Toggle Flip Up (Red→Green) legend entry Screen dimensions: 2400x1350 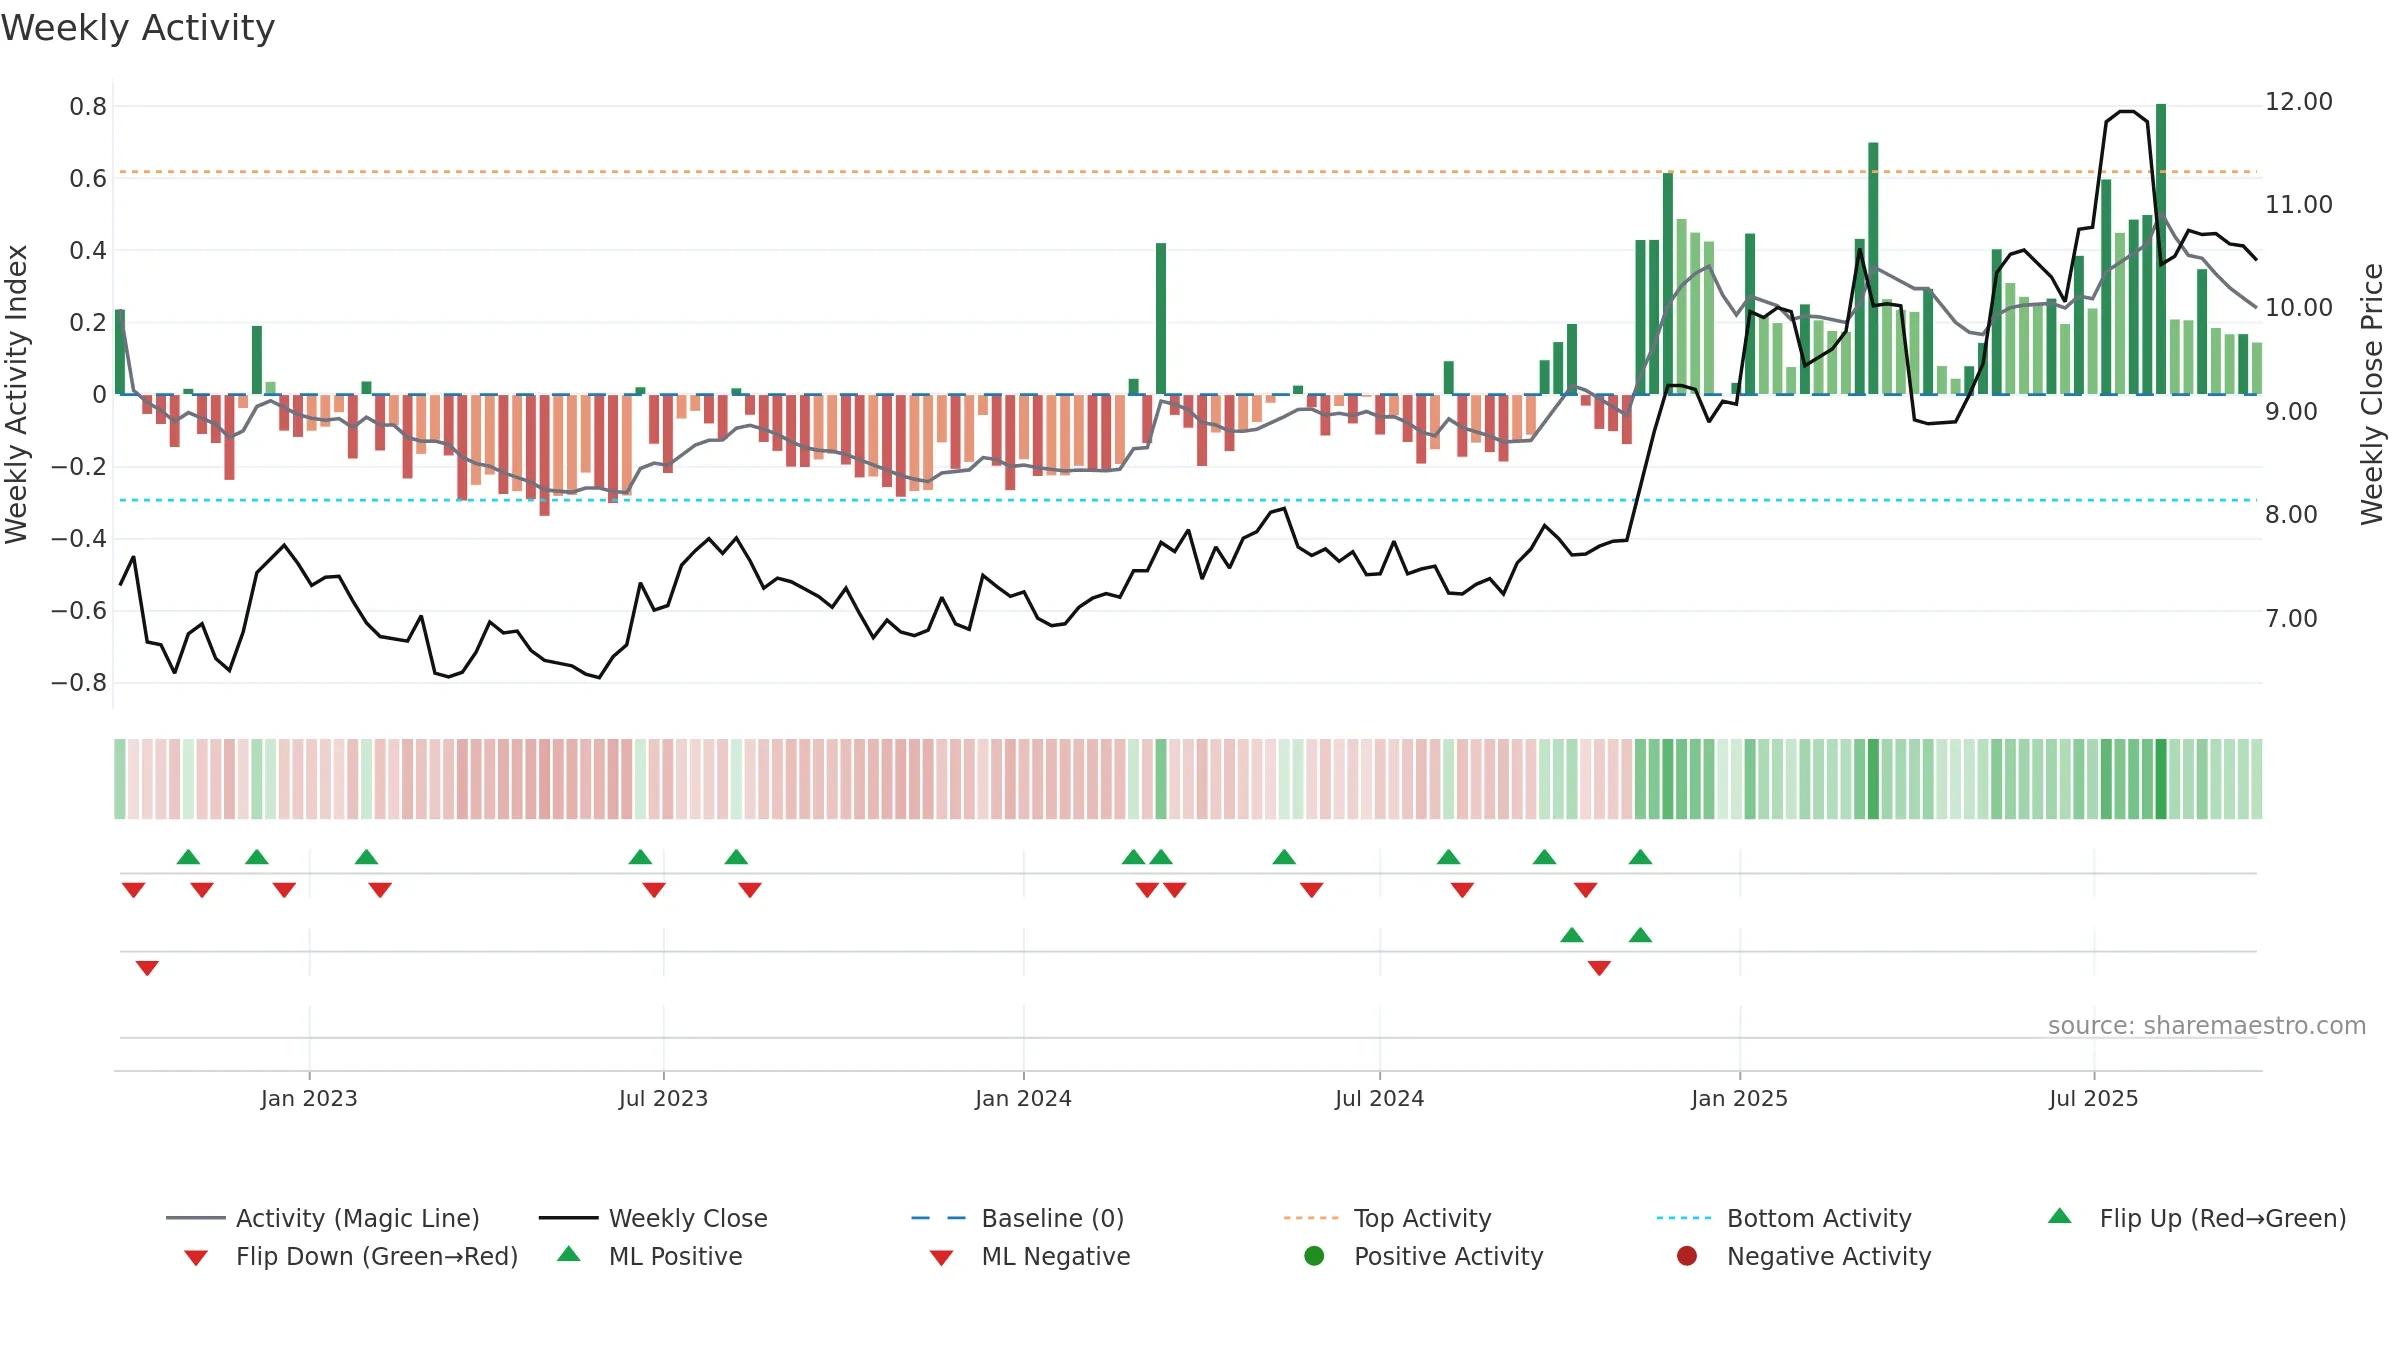[x=2197, y=1218]
